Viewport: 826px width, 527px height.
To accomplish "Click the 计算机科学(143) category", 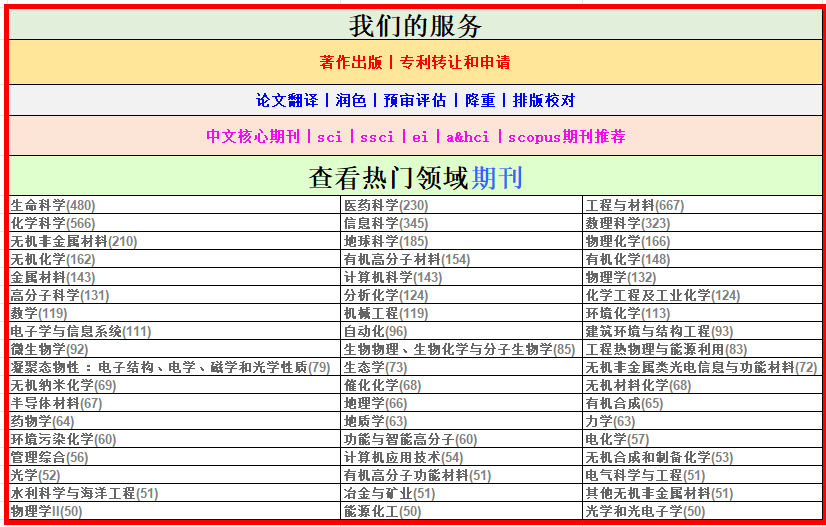I will [x=392, y=277].
